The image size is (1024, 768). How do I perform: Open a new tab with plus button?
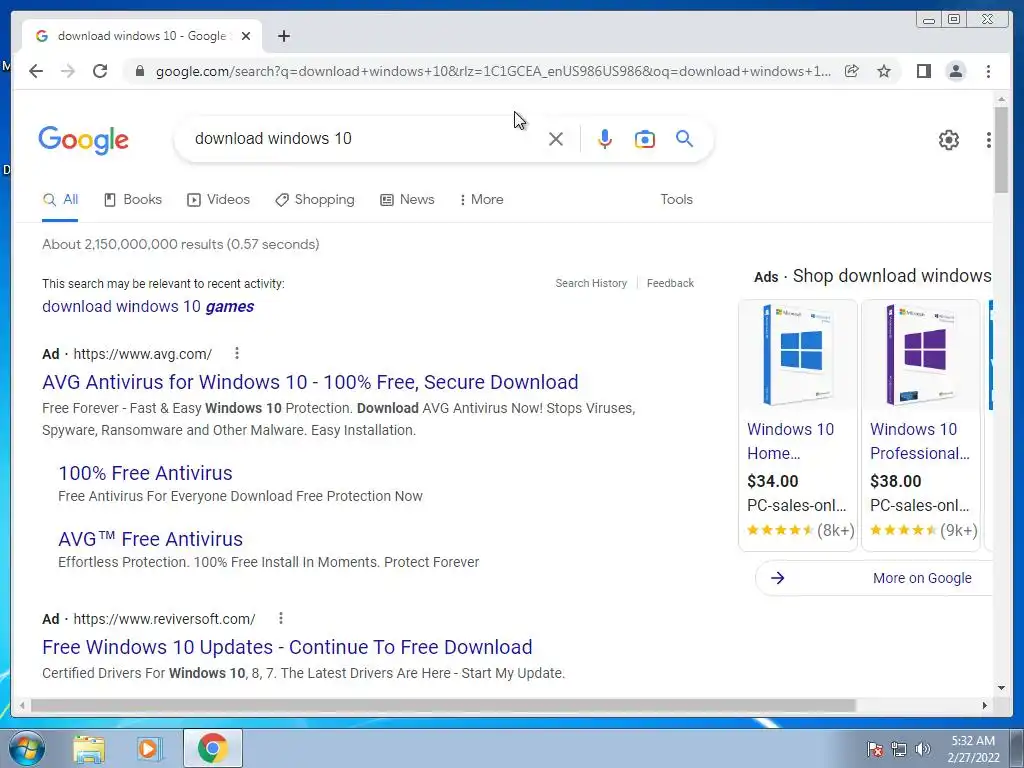(x=283, y=36)
